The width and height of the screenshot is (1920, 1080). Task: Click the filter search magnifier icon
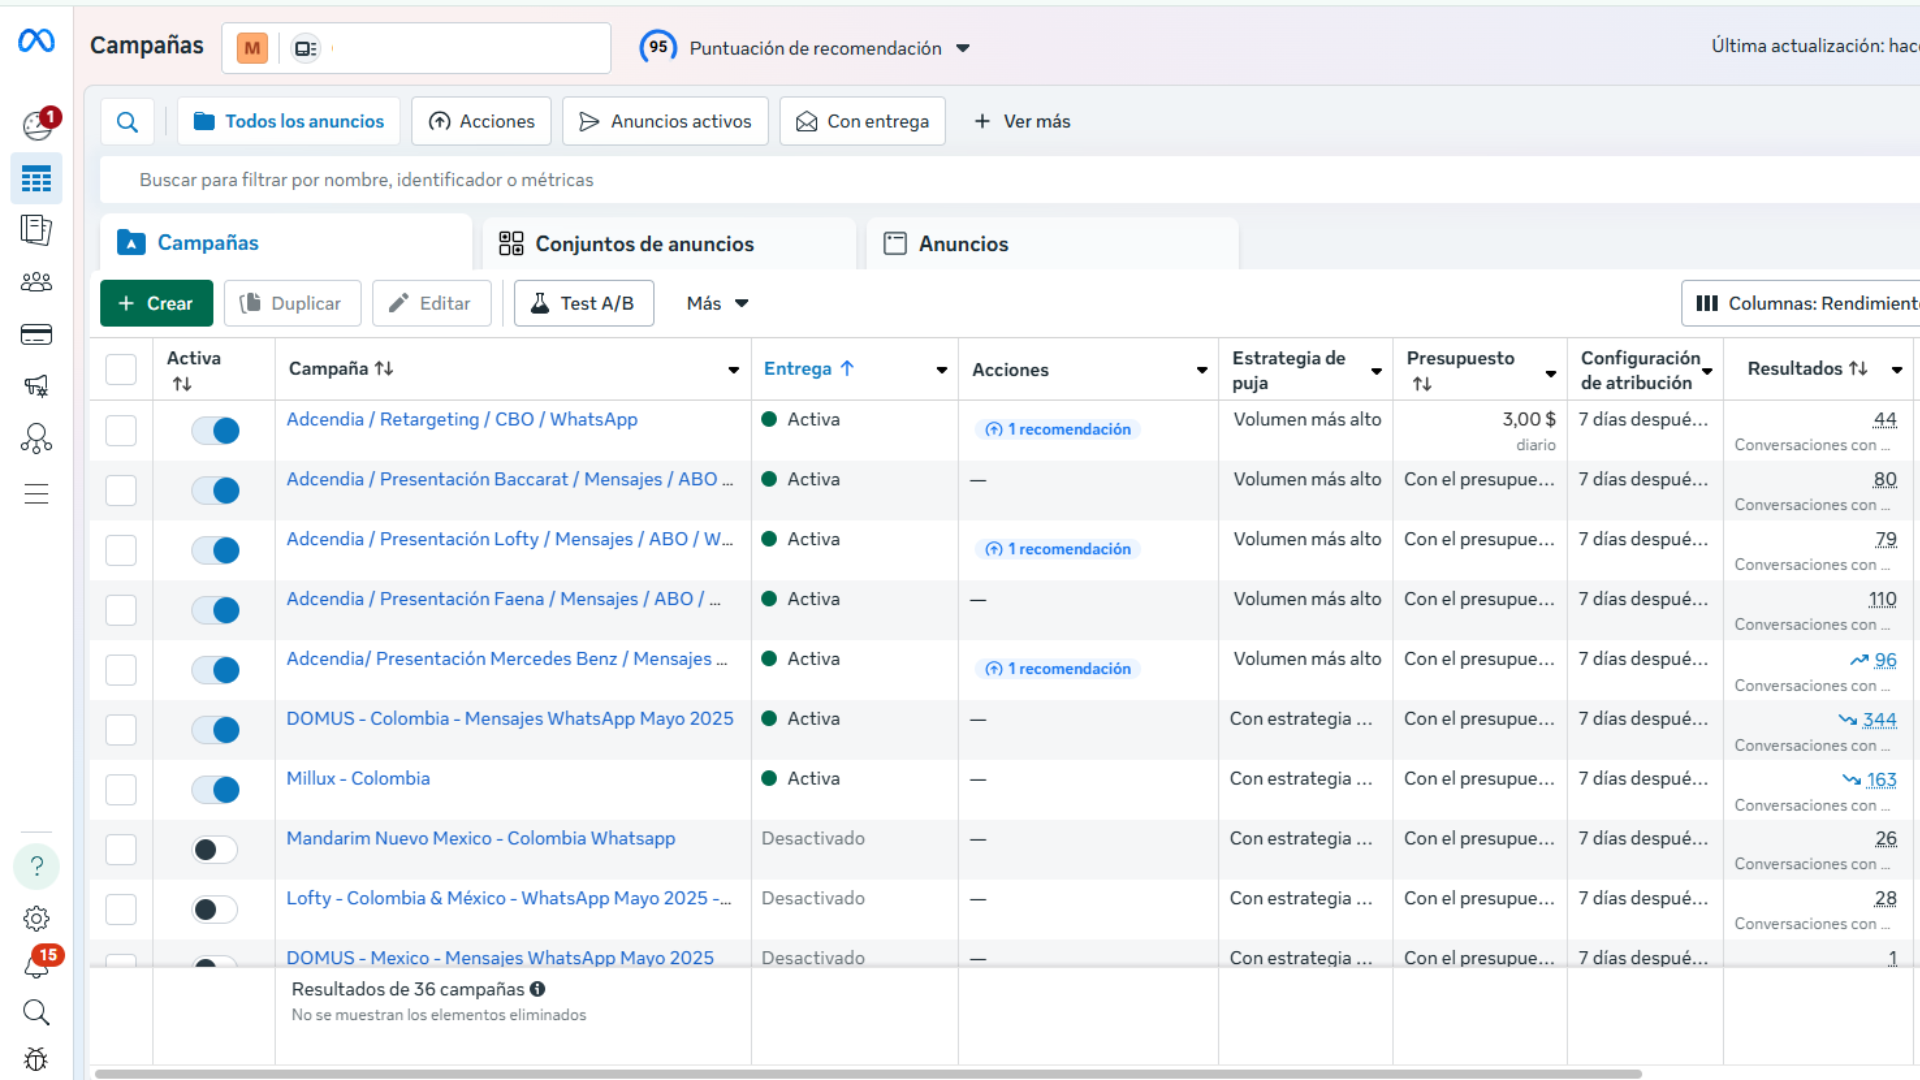pyautogui.click(x=127, y=122)
